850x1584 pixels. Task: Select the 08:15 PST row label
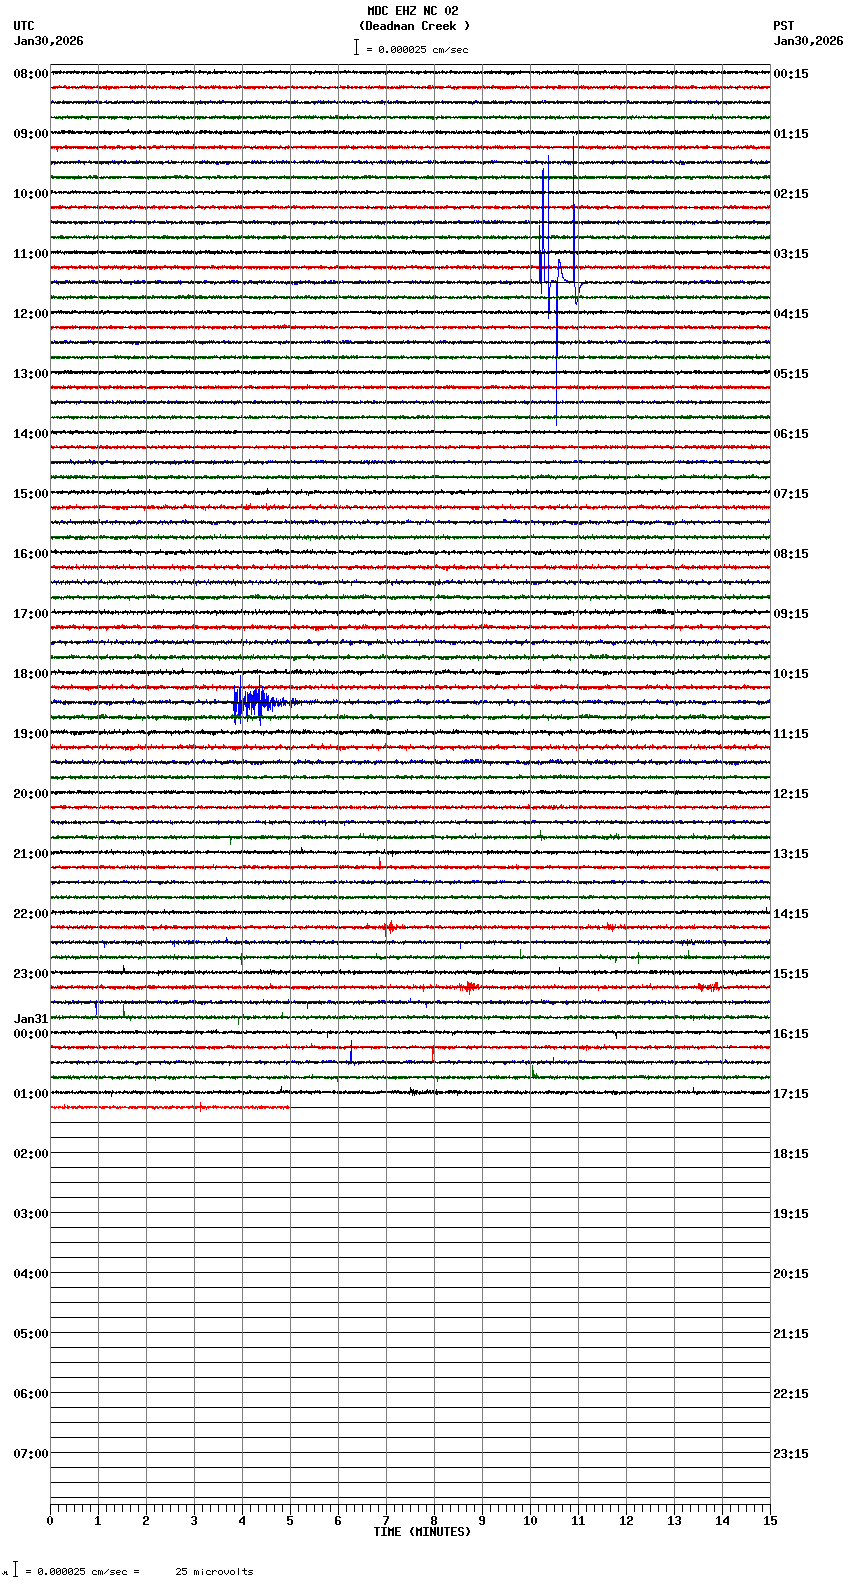click(x=791, y=554)
